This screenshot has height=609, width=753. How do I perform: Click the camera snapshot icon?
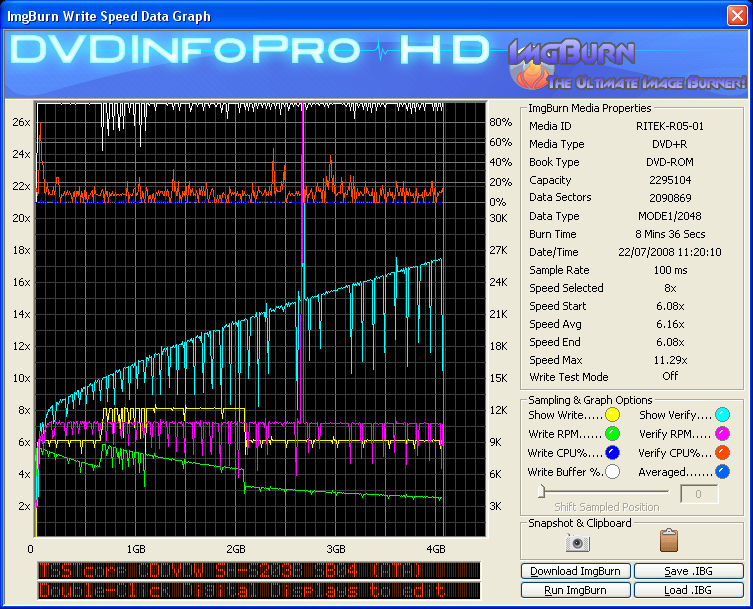(x=578, y=542)
